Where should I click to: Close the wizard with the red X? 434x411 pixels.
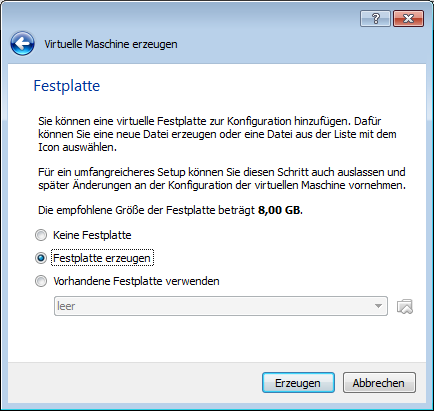click(409, 18)
